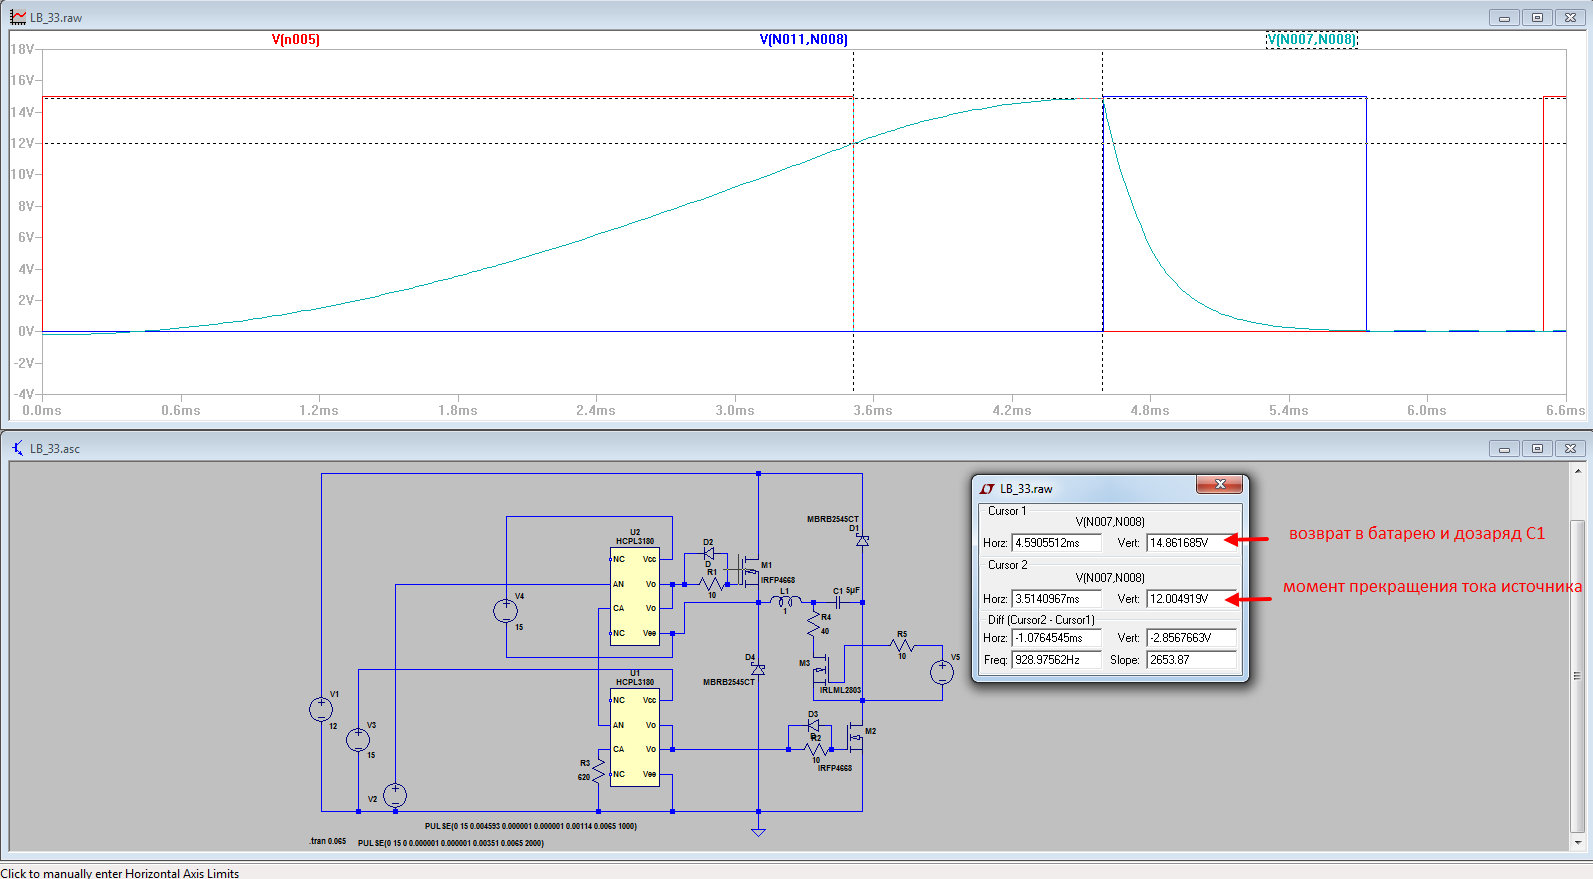Click the Cursor 2 Vert value field
The height and width of the screenshot is (879, 1593).
coord(1190,599)
